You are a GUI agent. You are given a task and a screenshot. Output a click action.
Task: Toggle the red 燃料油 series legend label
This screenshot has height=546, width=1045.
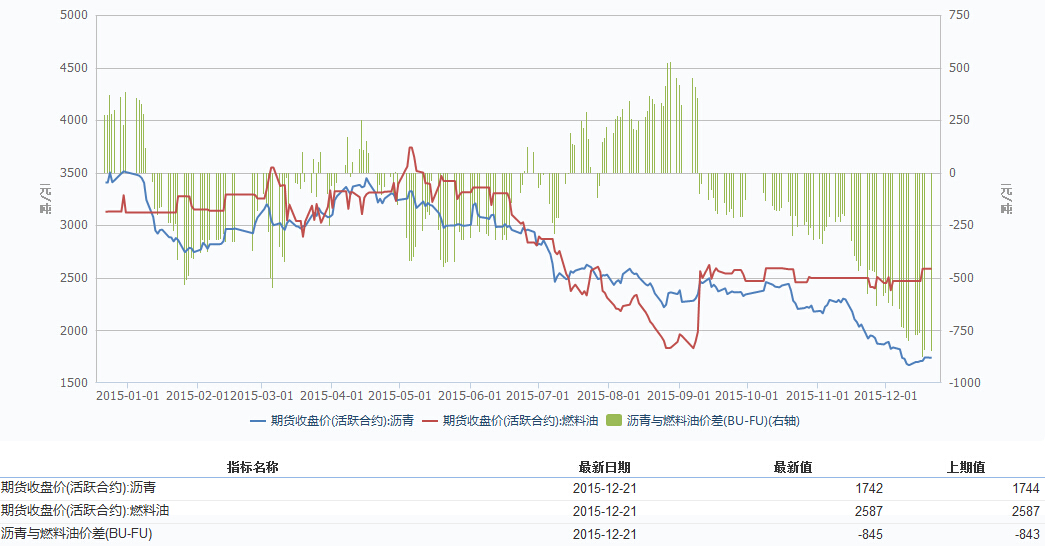520,421
